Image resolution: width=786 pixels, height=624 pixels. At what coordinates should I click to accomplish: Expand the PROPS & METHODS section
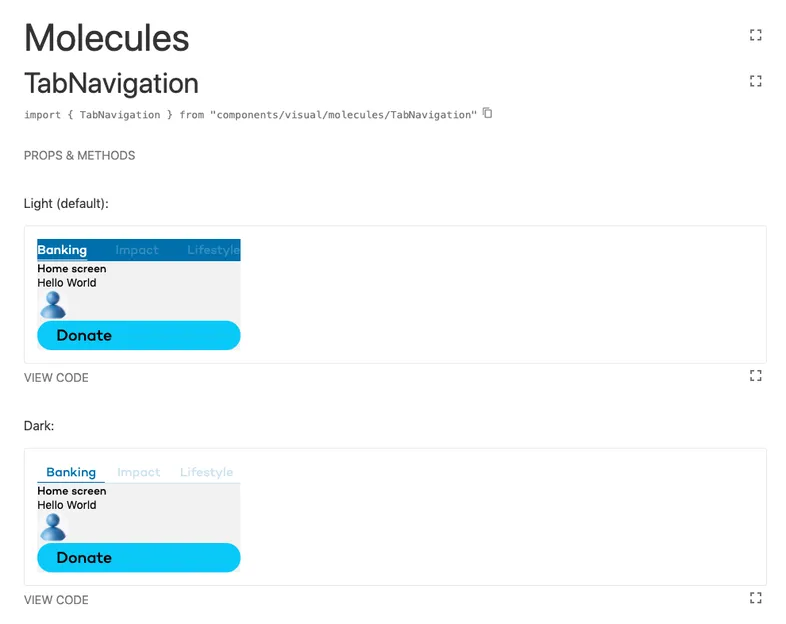[x=79, y=156]
